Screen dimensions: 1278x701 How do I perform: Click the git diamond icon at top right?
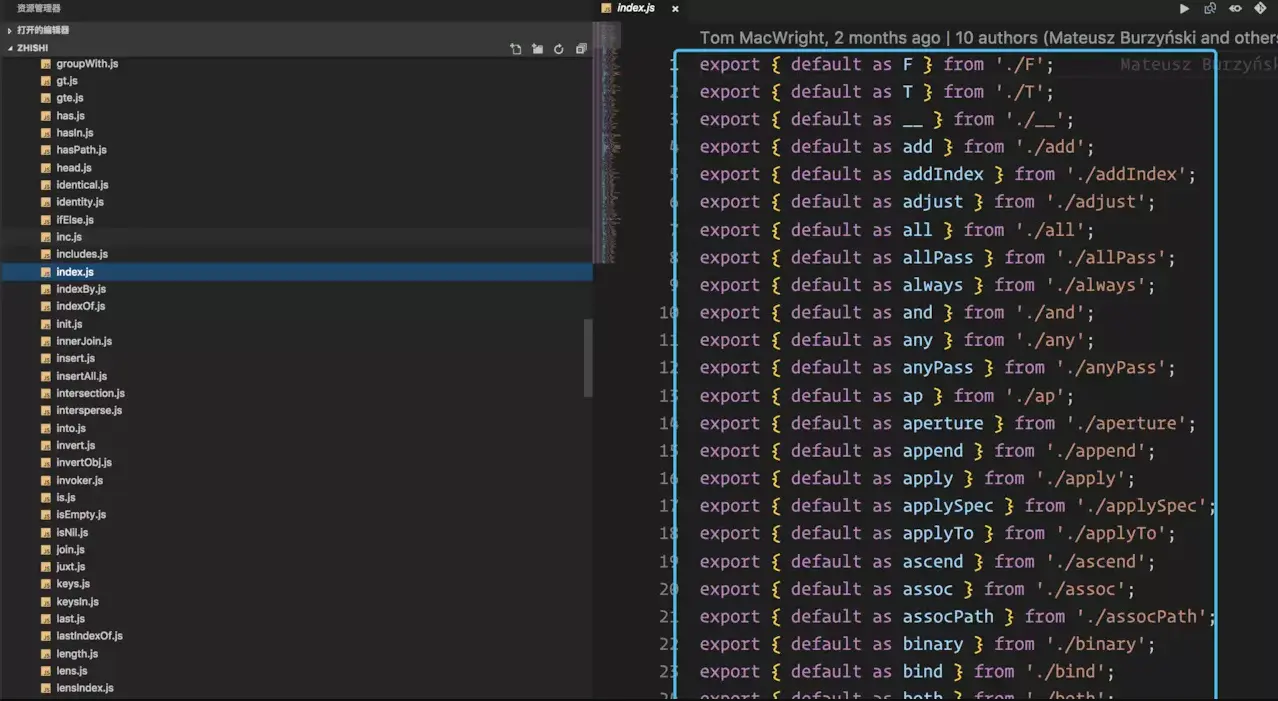1260,8
